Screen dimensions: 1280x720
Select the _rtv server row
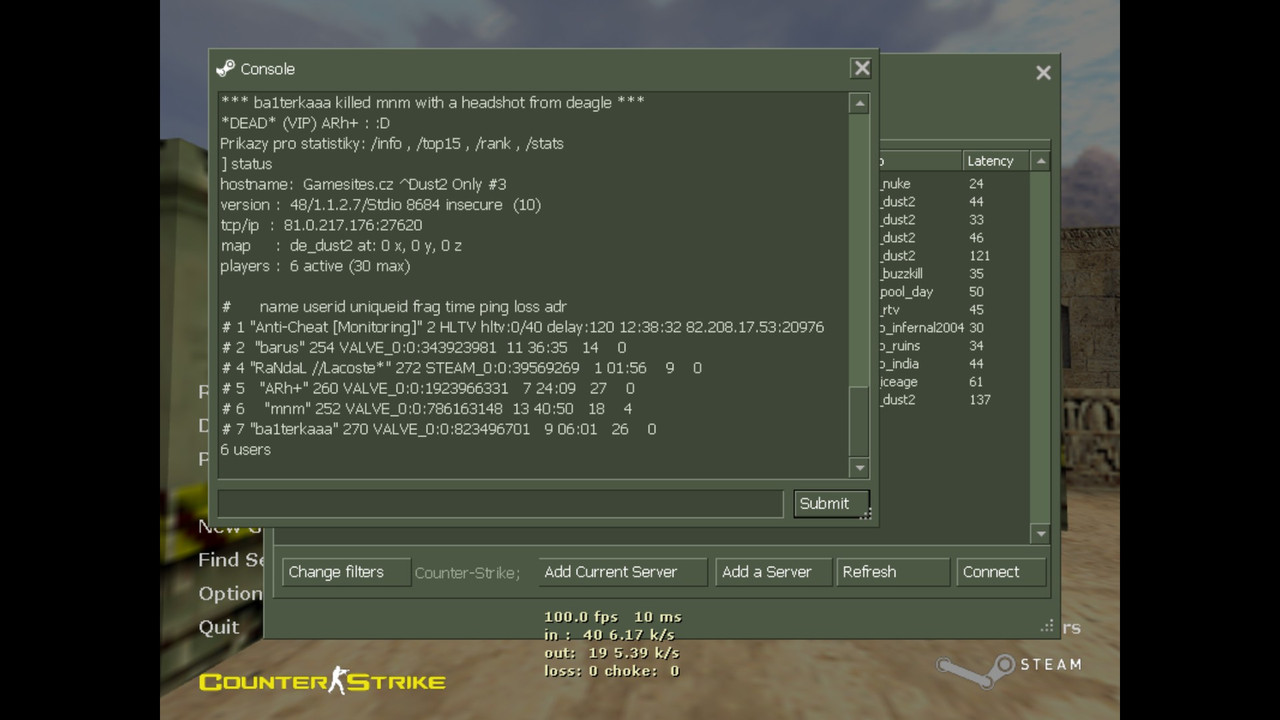953,310
